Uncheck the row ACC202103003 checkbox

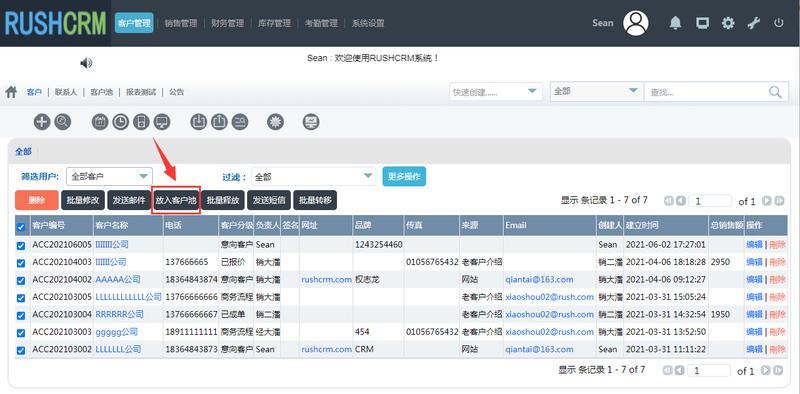(21, 333)
